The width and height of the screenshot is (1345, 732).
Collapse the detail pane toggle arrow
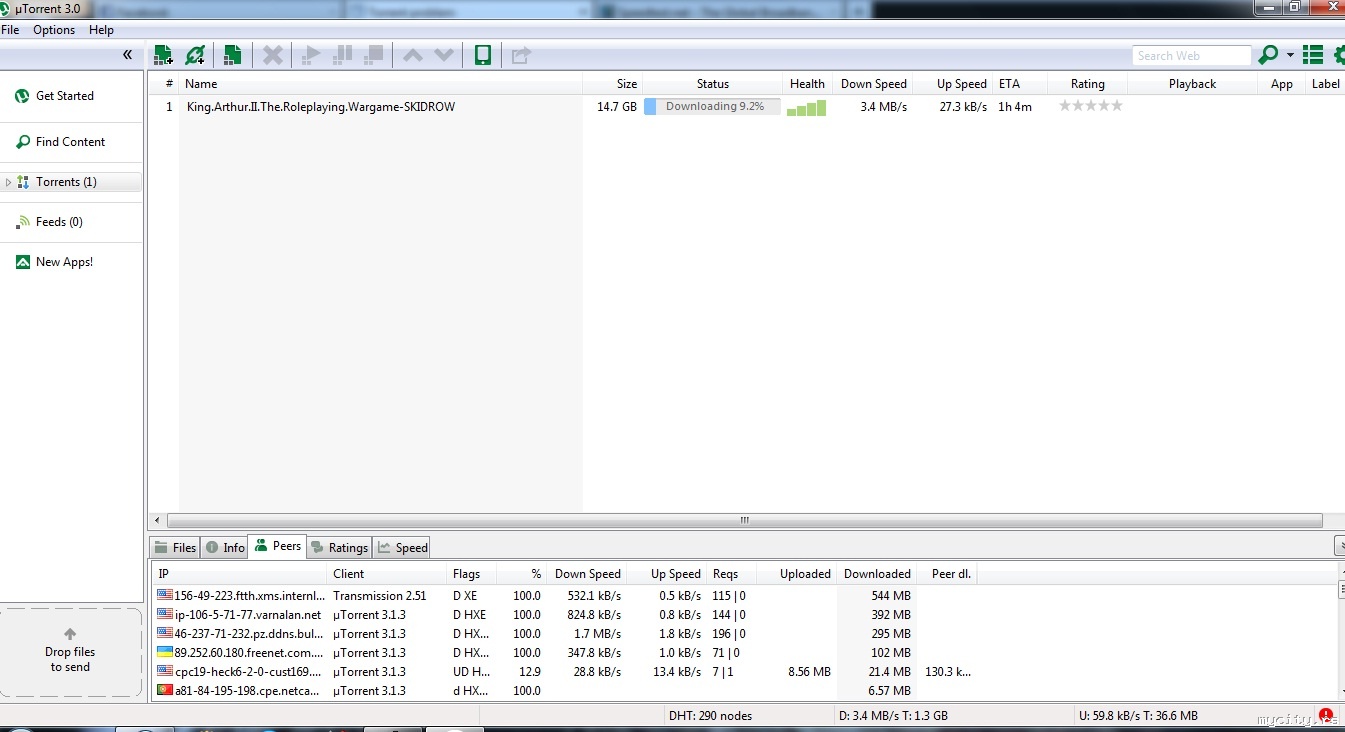1340,546
